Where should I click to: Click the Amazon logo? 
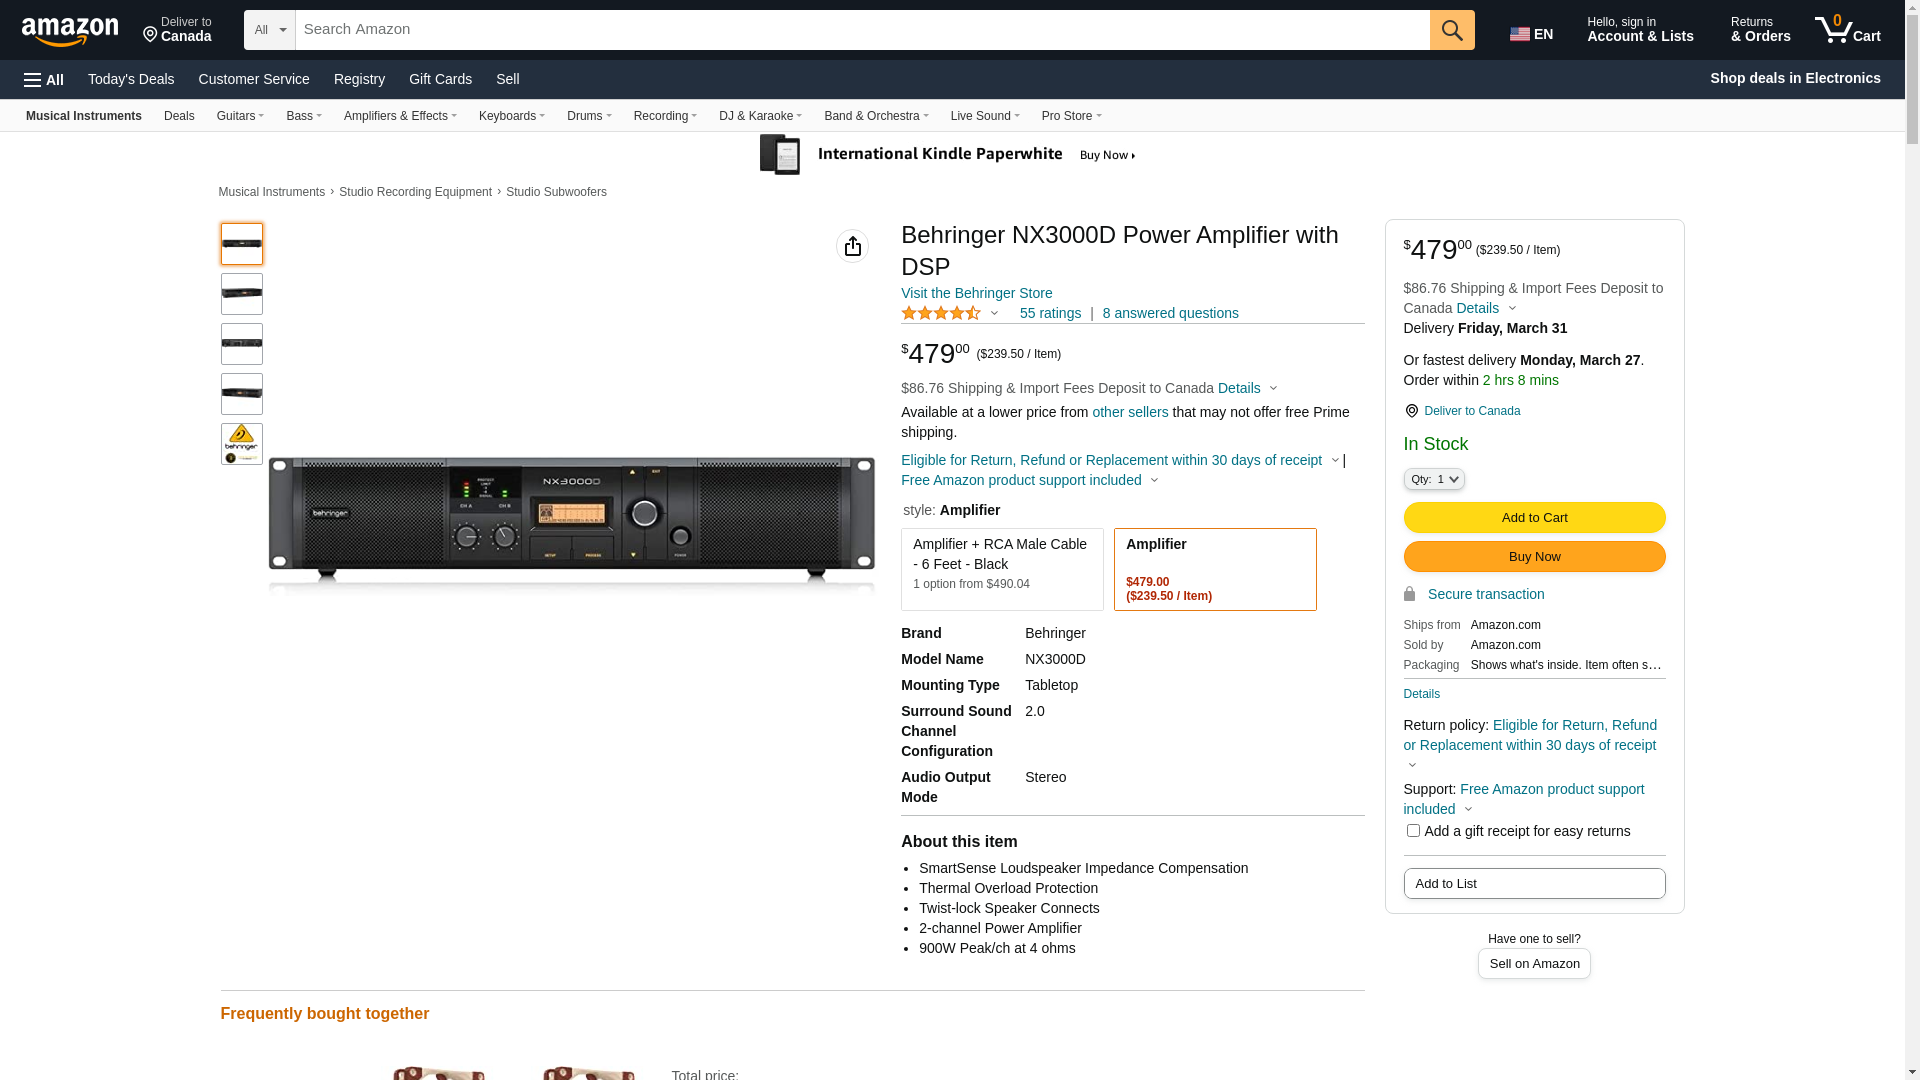point(70,31)
